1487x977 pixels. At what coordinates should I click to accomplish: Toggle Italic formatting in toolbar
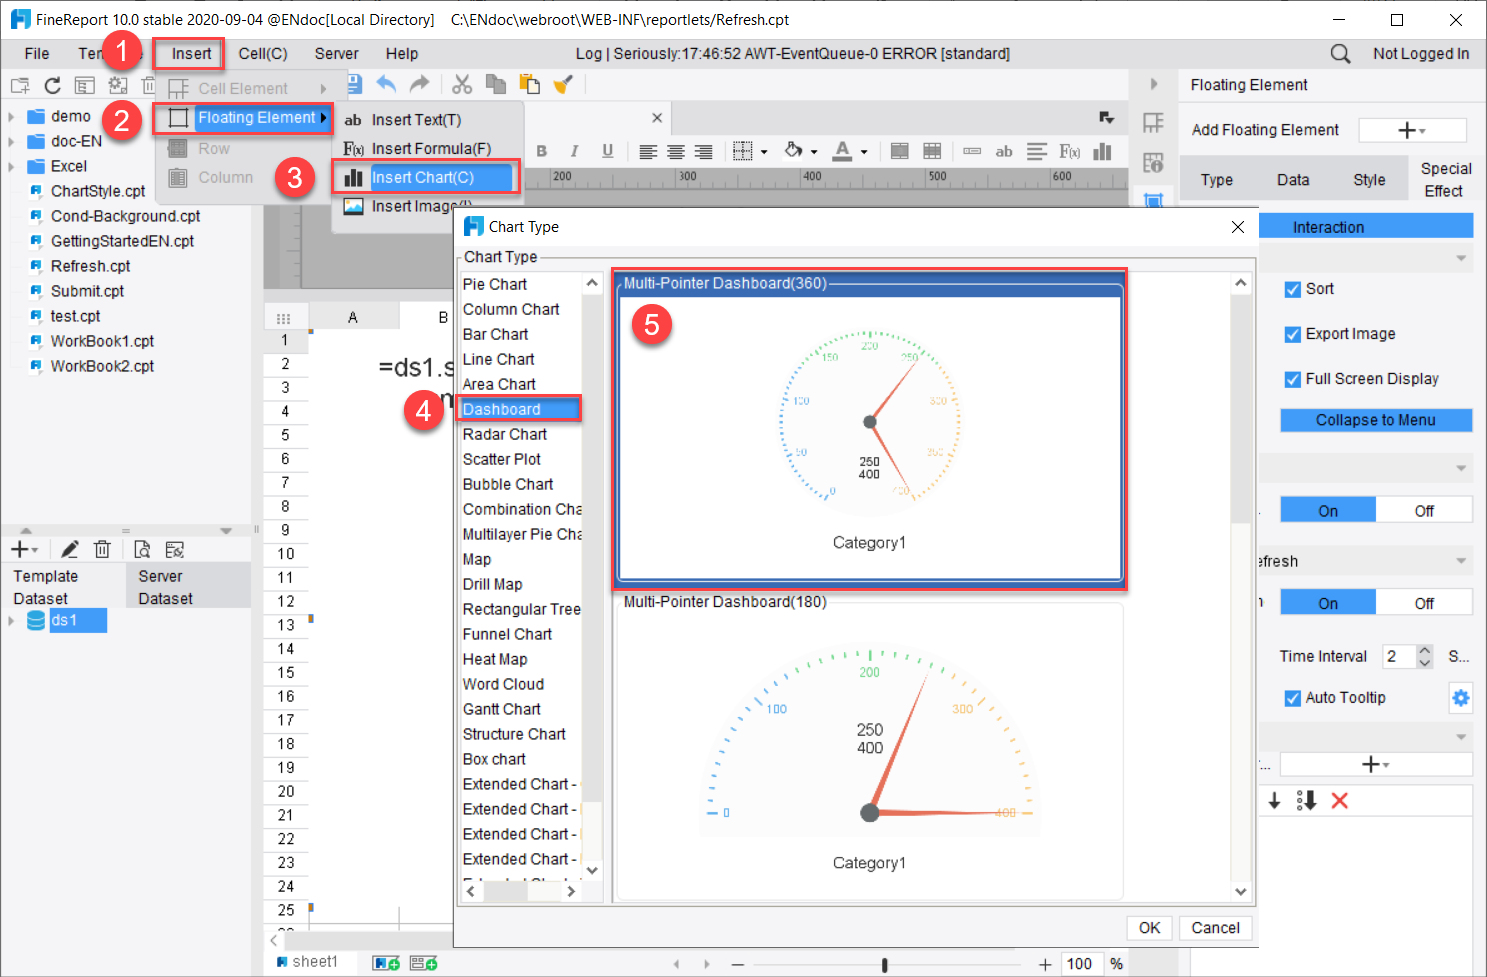(x=574, y=151)
